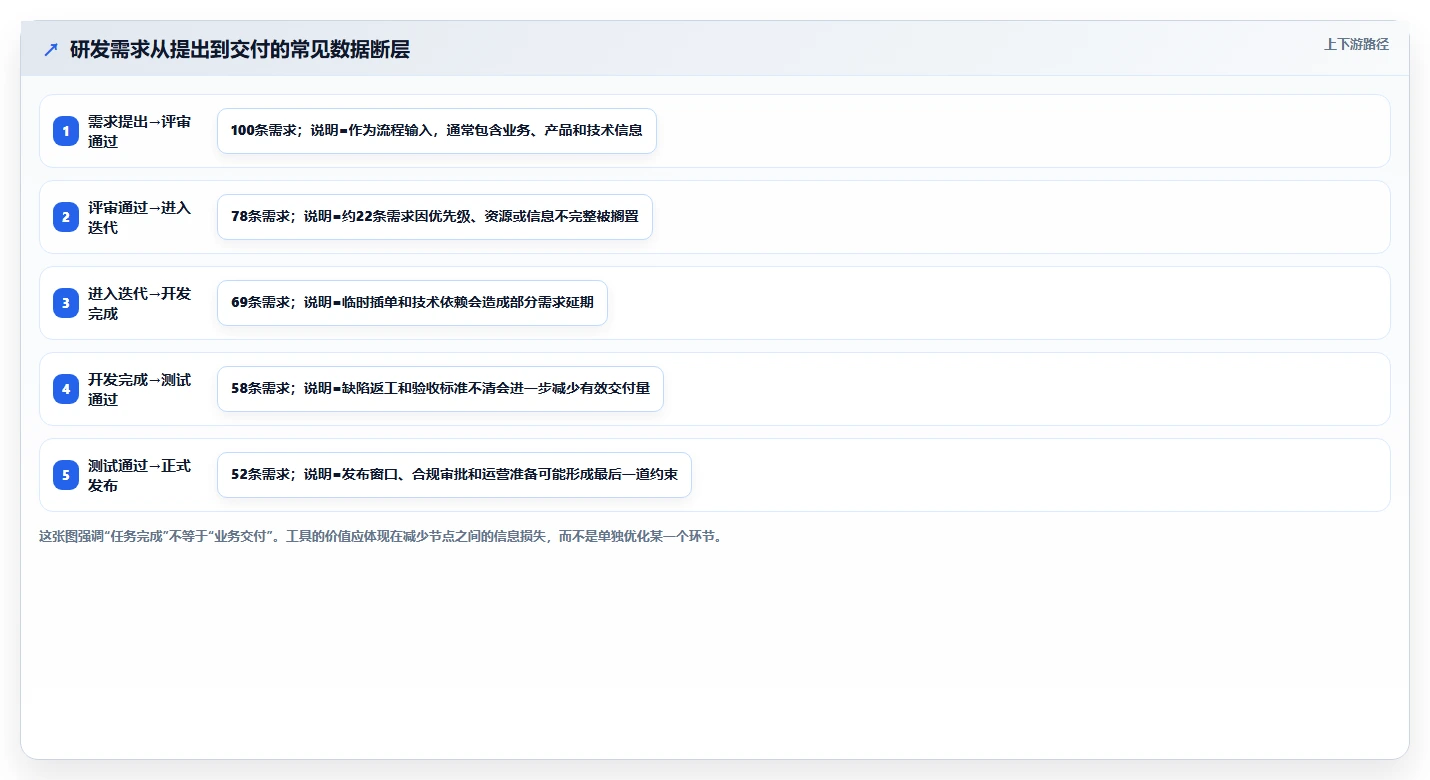Screen dimensions: 1430x780
Task: Click step number badge 4
Action: (66, 389)
